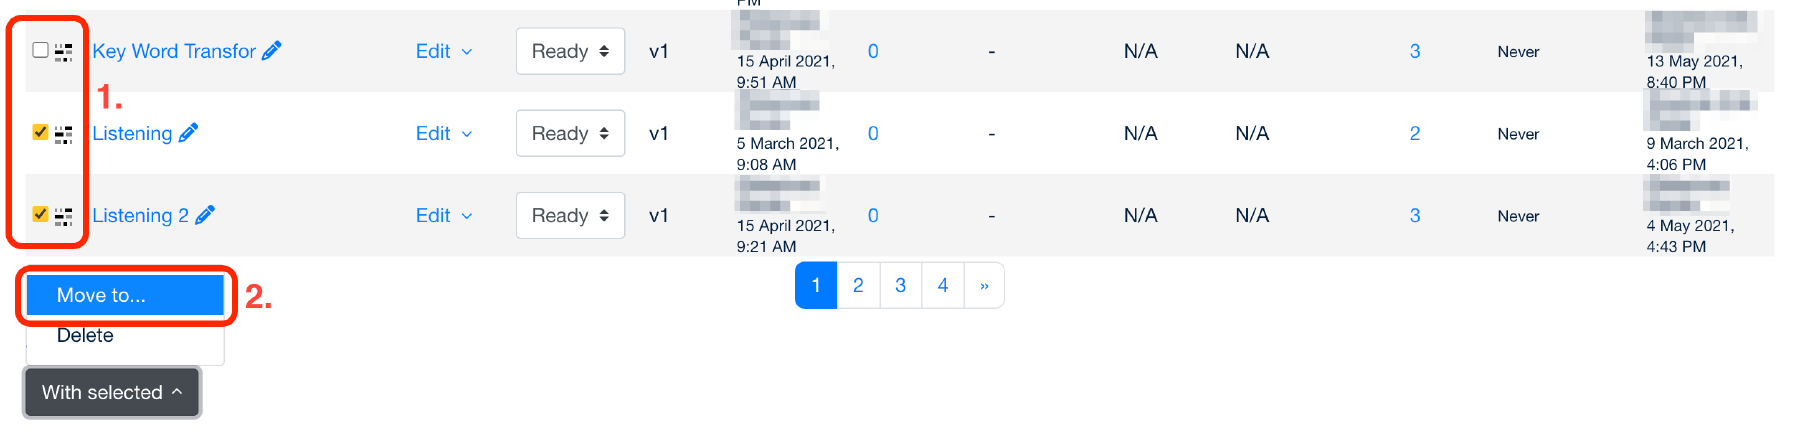Open Edit menu for Listening 2
This screenshot has width=1800, height=442.
tap(443, 215)
